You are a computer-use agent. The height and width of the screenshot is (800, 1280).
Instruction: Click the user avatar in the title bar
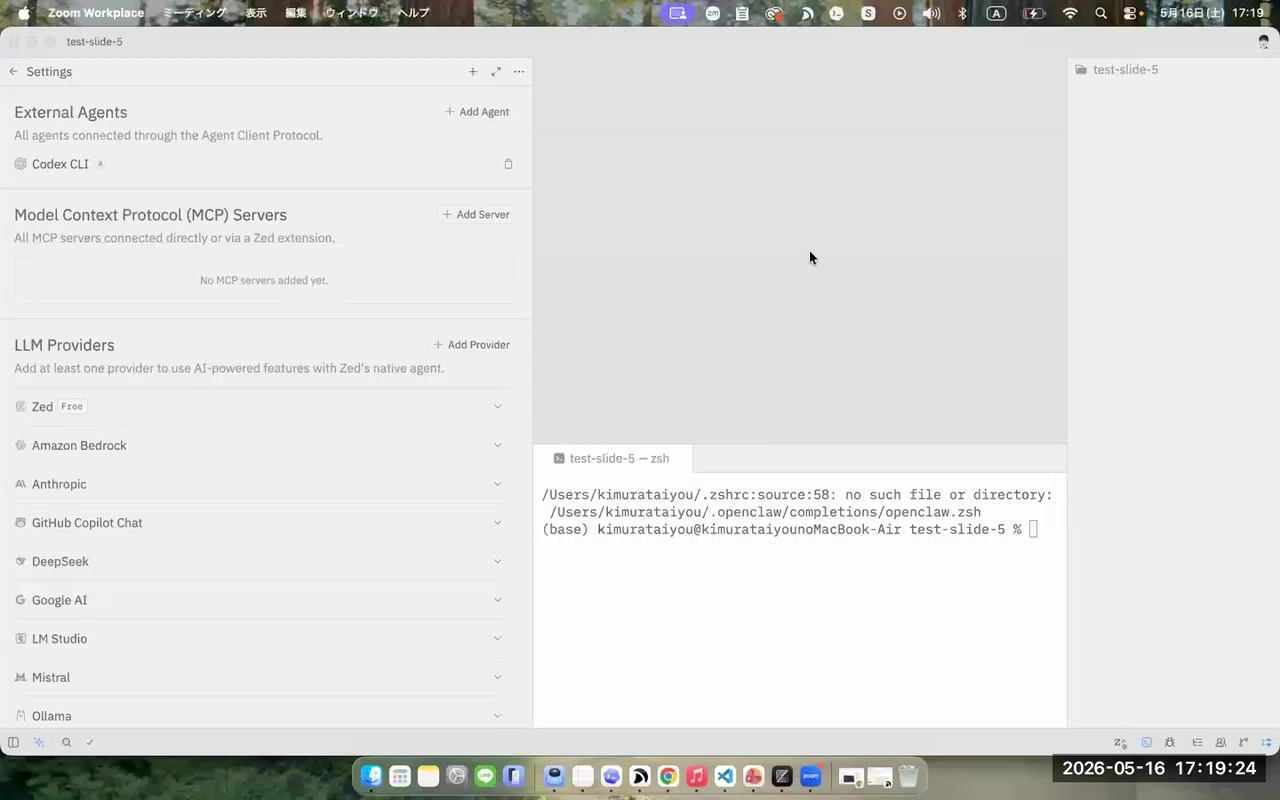[x=1264, y=42]
